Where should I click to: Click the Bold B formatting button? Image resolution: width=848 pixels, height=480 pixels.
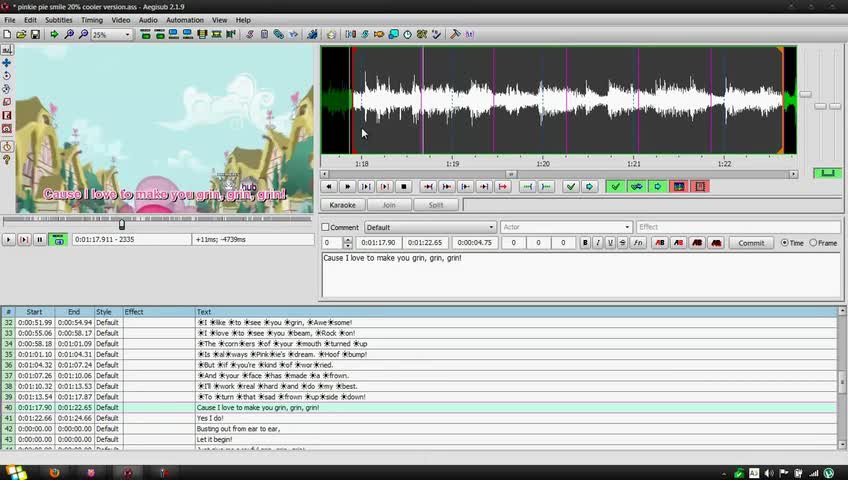(585, 243)
